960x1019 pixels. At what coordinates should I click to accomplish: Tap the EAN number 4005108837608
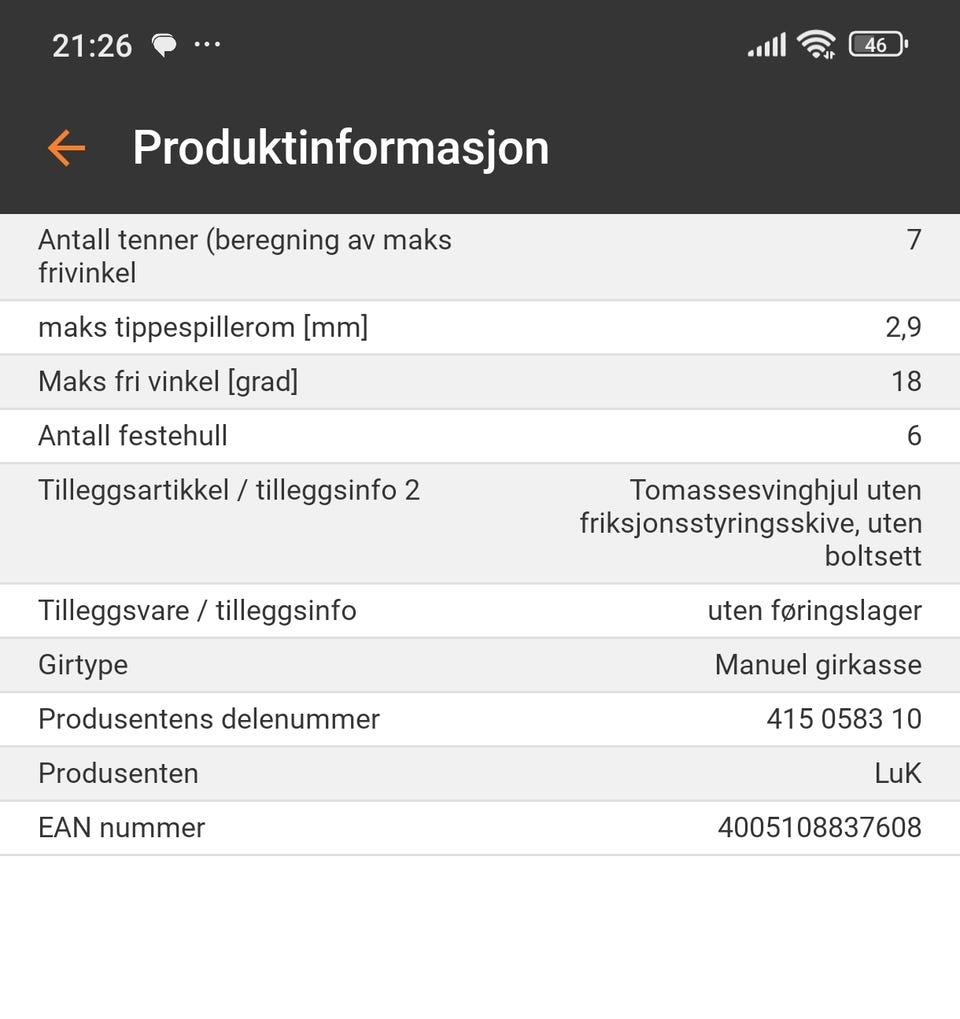coord(820,828)
